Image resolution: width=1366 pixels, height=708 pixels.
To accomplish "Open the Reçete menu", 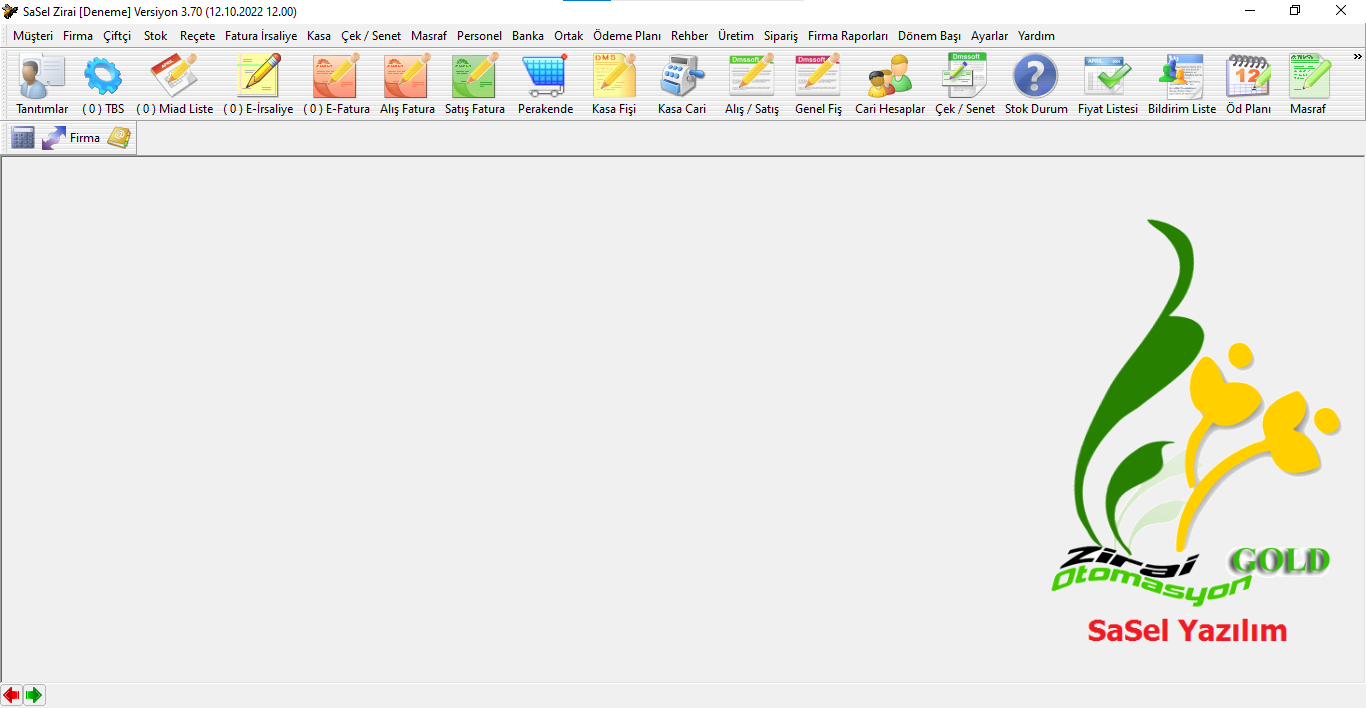I will 198,36.
